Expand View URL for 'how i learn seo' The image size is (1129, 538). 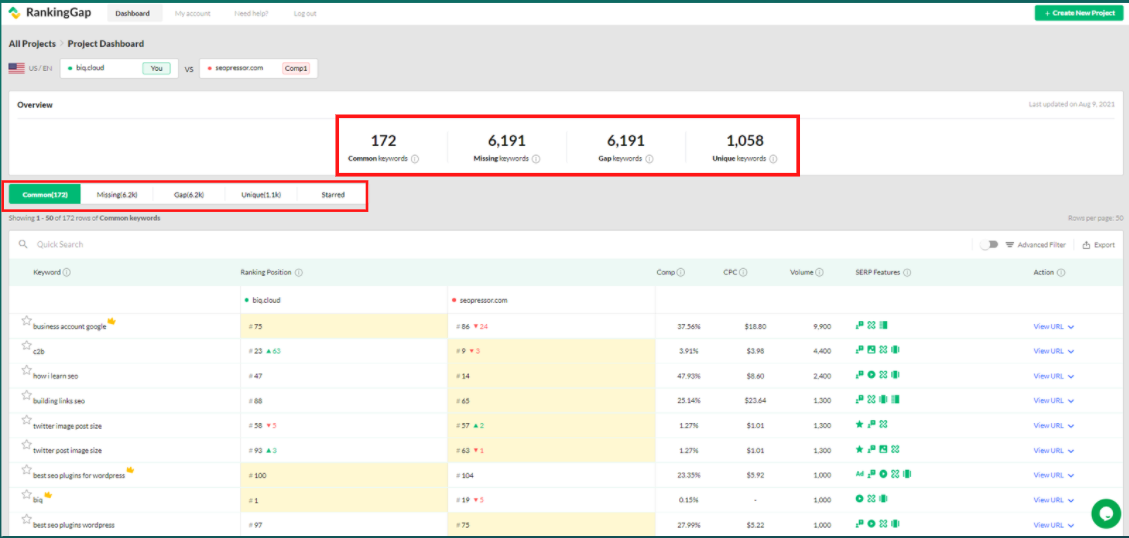[x=1054, y=375]
